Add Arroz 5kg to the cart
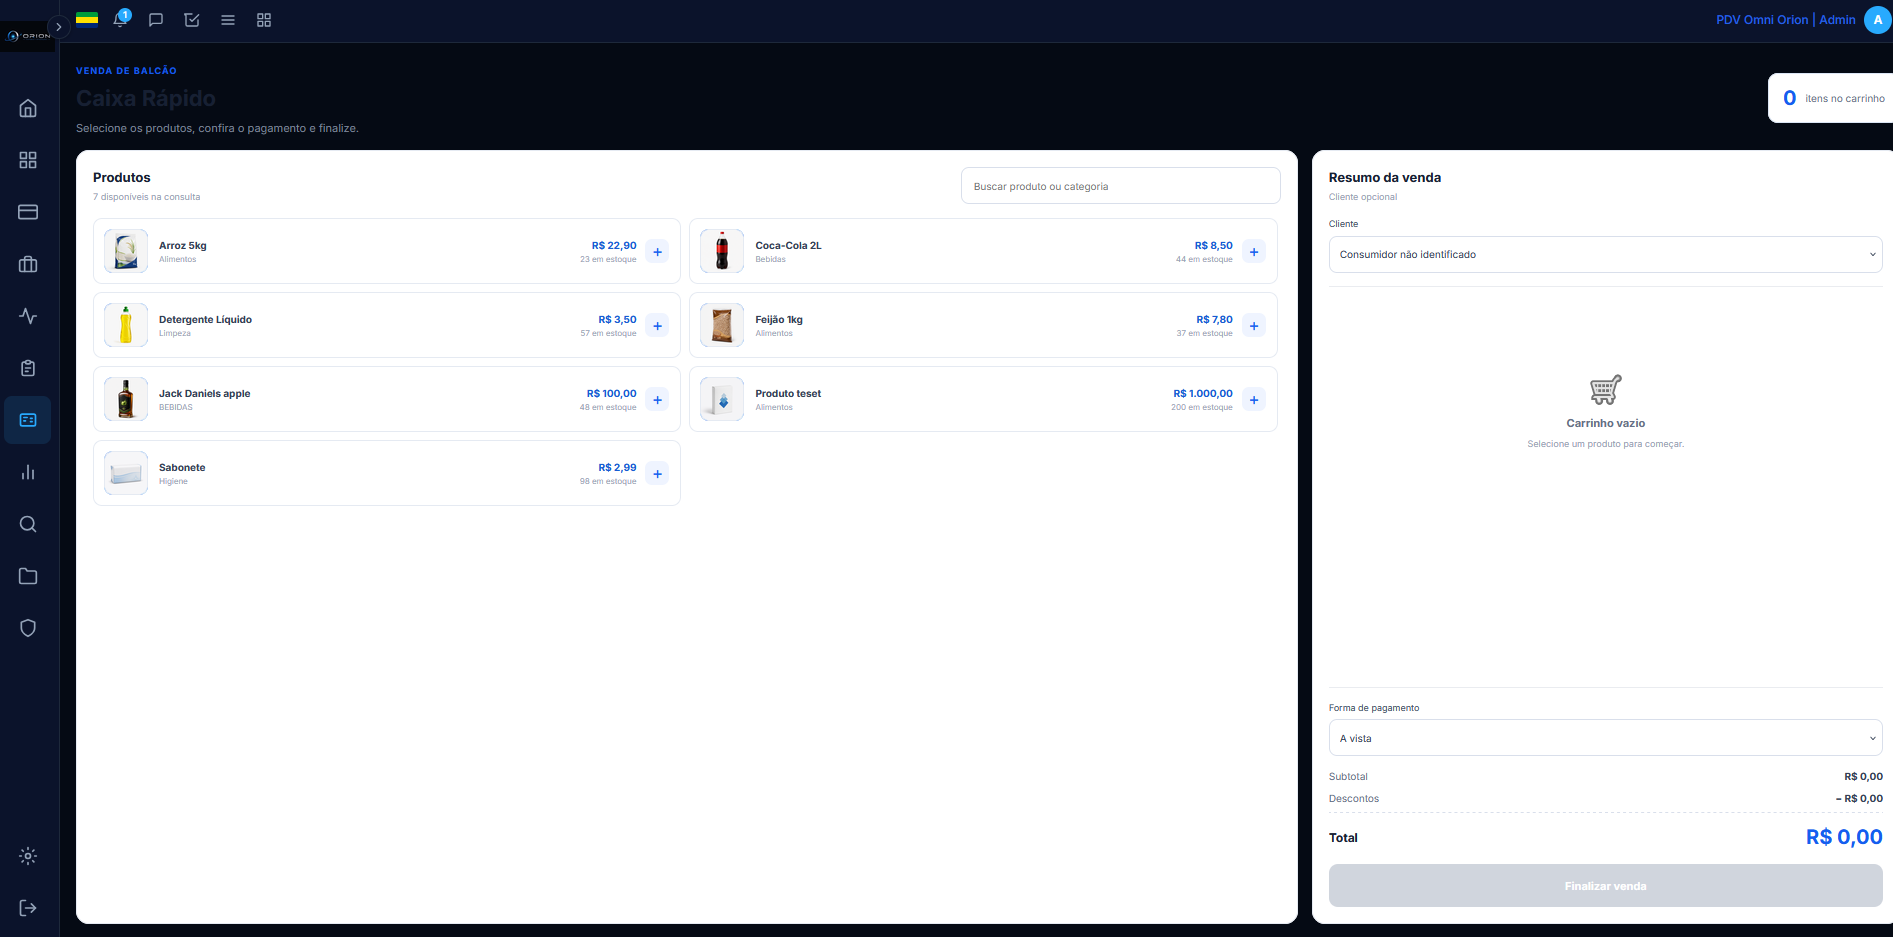 click(x=657, y=252)
